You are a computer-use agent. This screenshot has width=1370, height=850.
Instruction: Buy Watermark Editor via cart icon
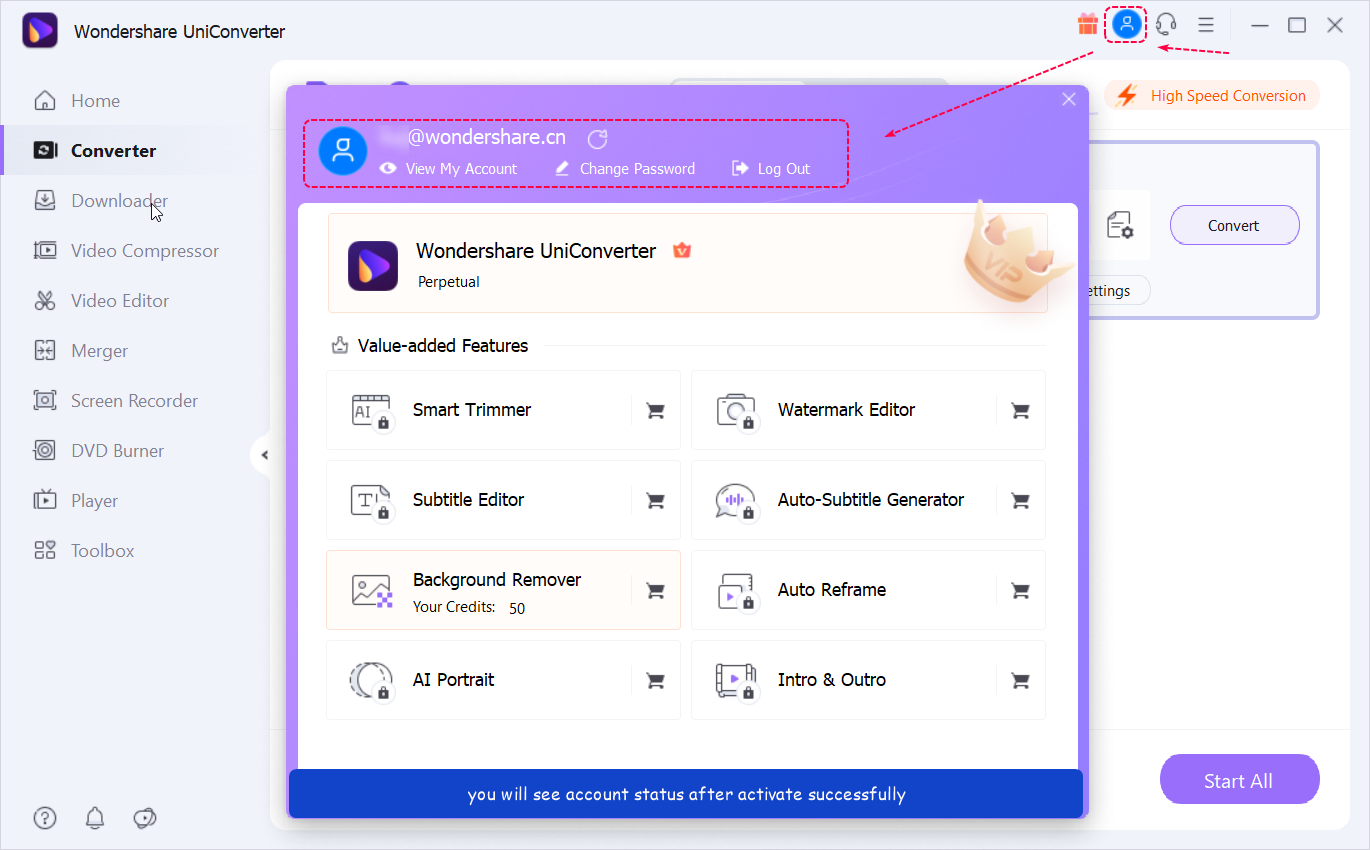click(1021, 410)
